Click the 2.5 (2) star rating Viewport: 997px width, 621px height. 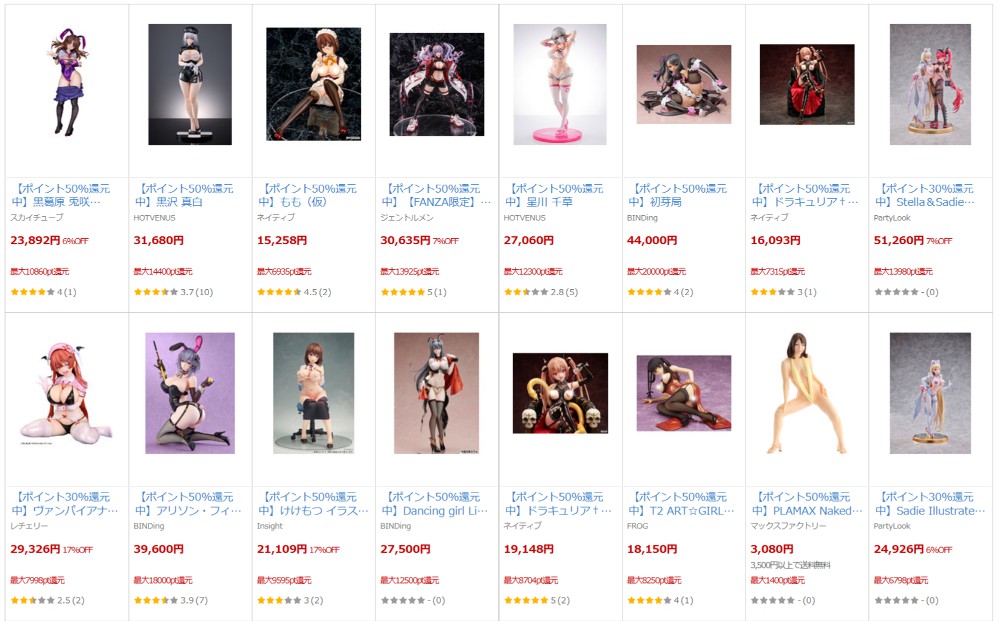point(48,600)
